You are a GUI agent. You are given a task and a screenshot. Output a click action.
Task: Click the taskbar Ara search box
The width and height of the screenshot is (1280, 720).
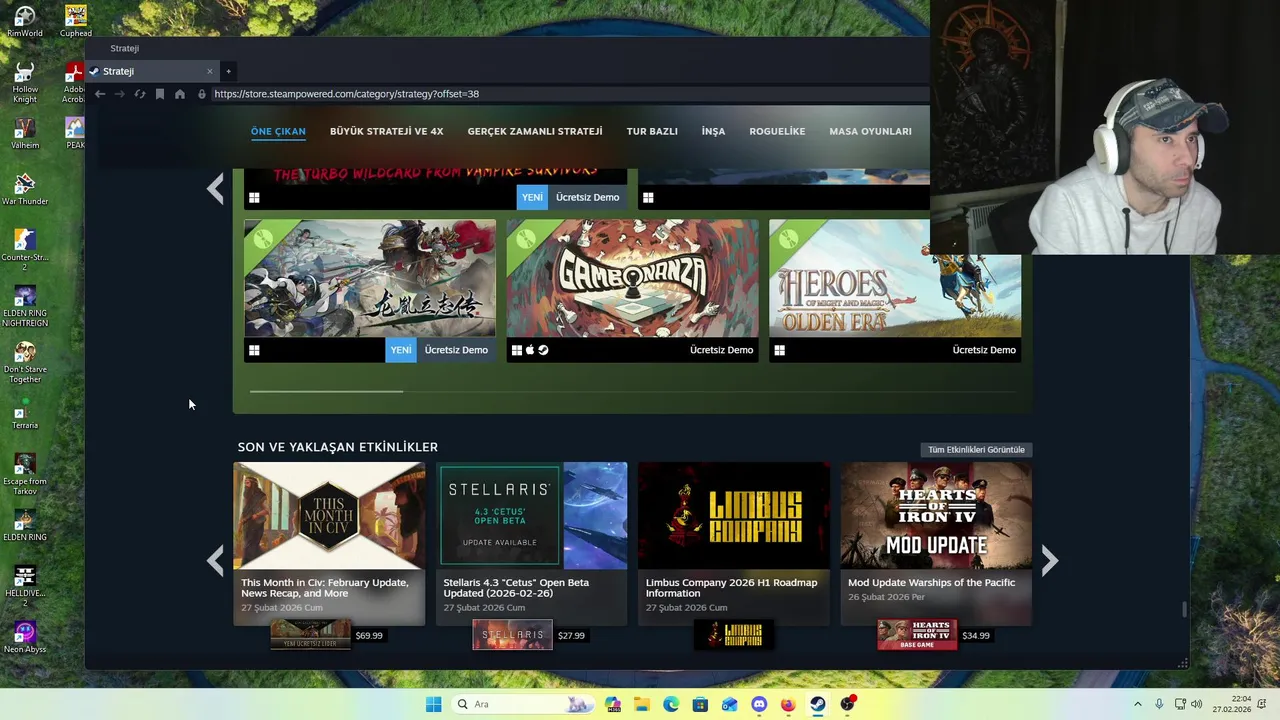coord(523,704)
